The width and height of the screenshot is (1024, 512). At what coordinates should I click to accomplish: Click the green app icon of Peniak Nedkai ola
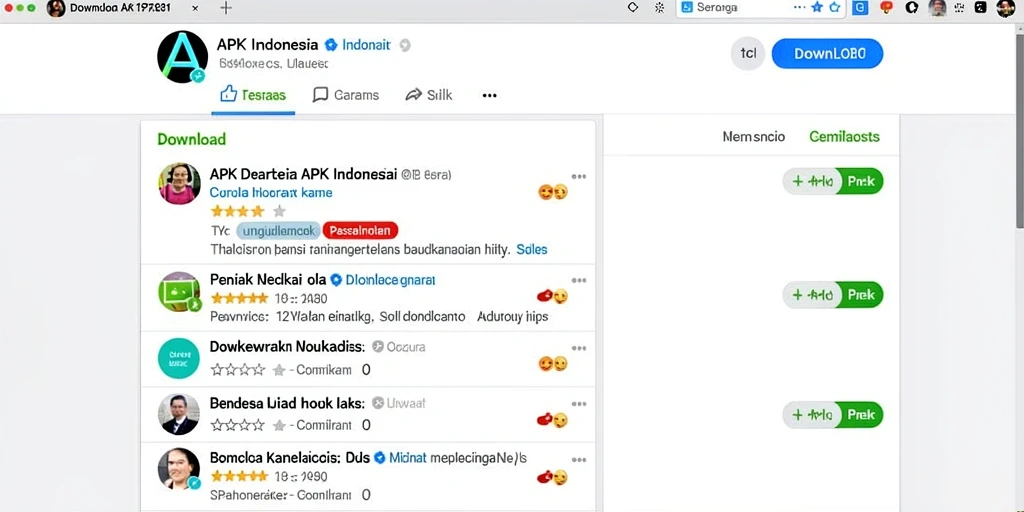click(x=179, y=291)
